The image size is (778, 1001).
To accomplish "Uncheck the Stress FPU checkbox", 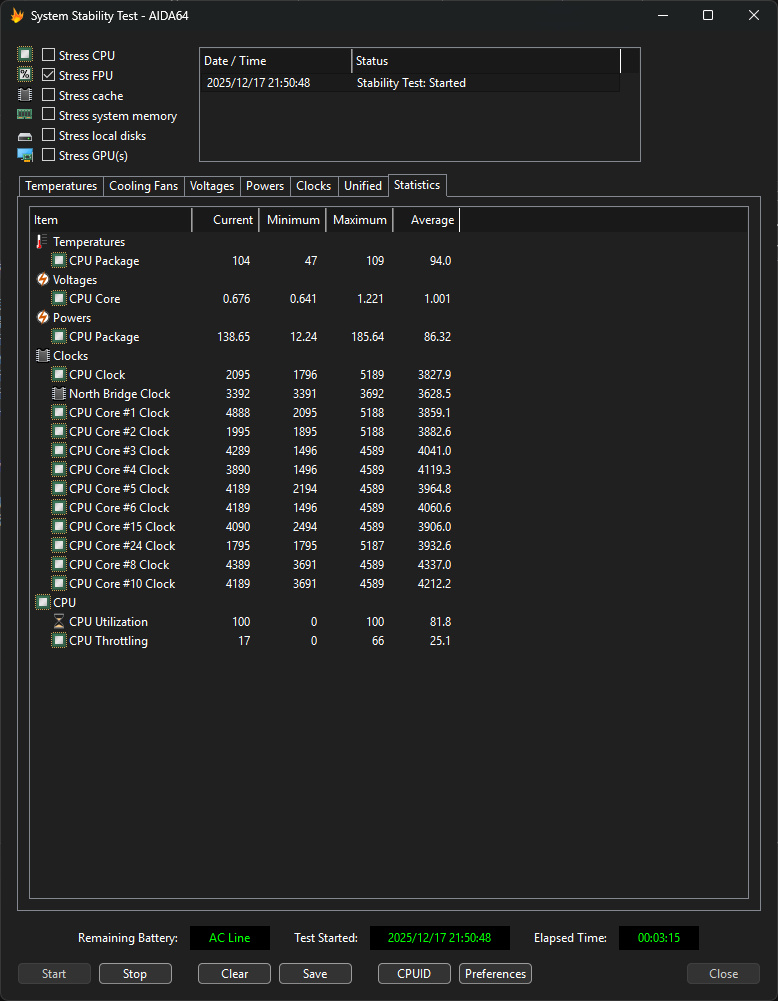I will 49,75.
